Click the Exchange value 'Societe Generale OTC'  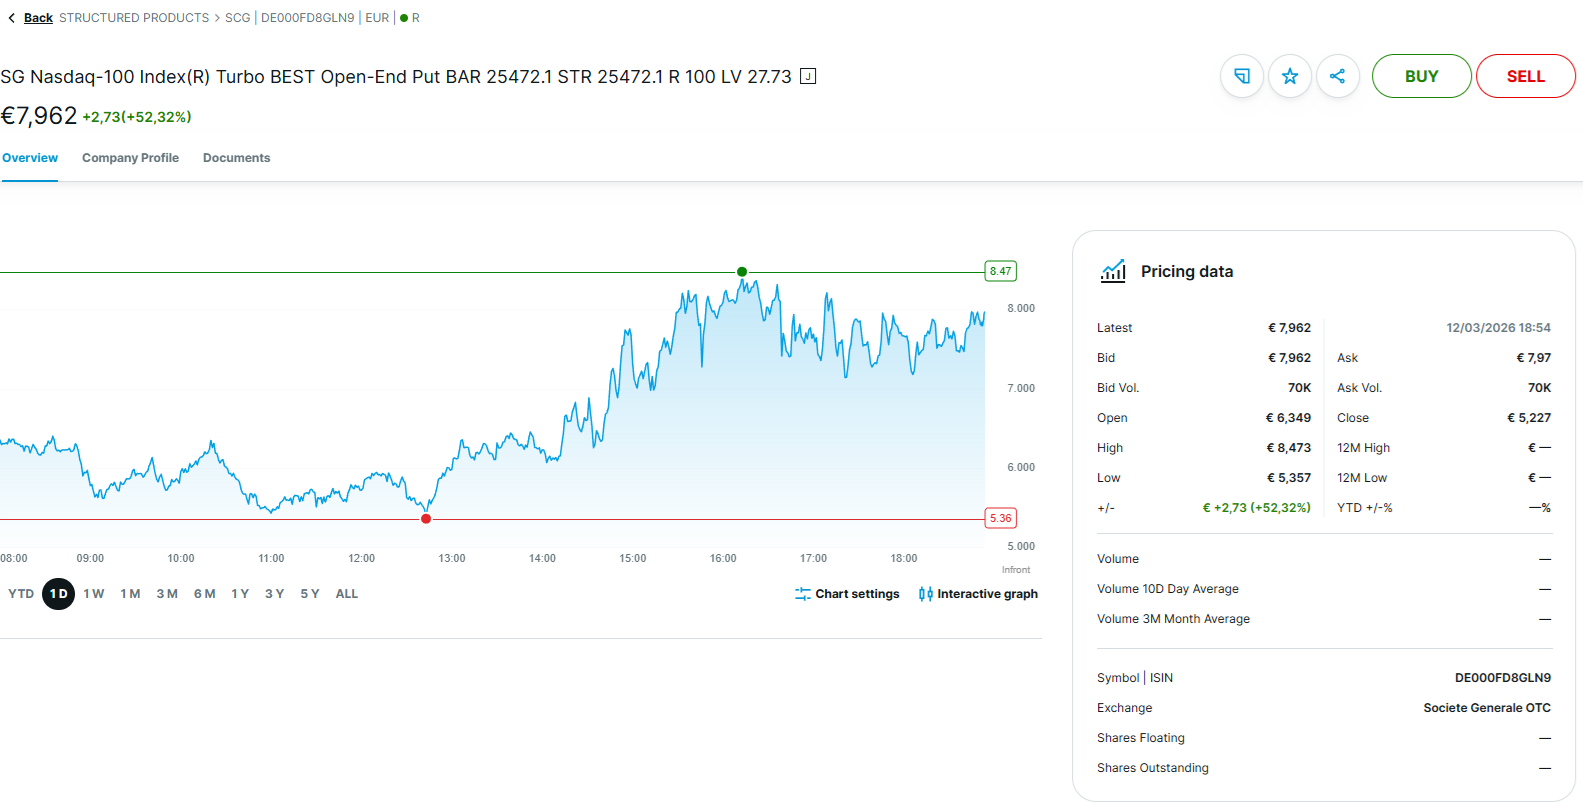pyautogui.click(x=1487, y=708)
